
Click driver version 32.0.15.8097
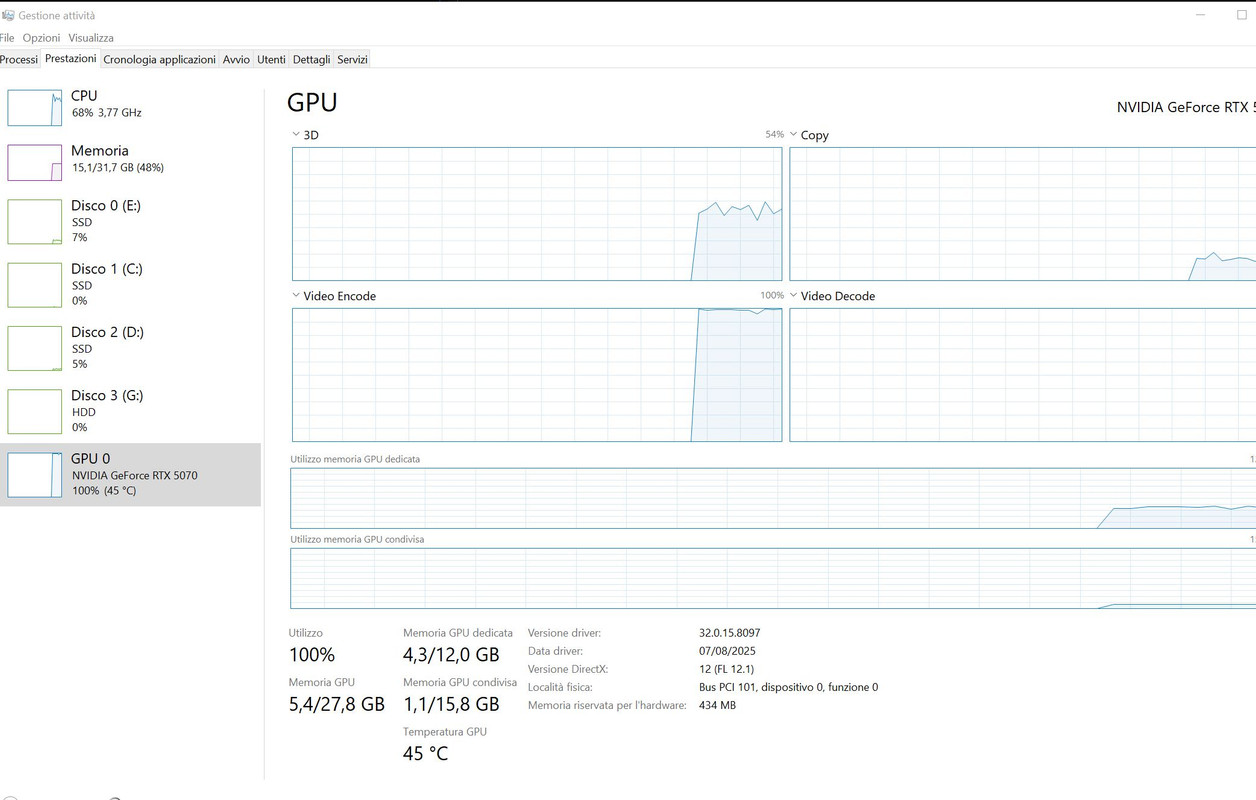[730, 633]
